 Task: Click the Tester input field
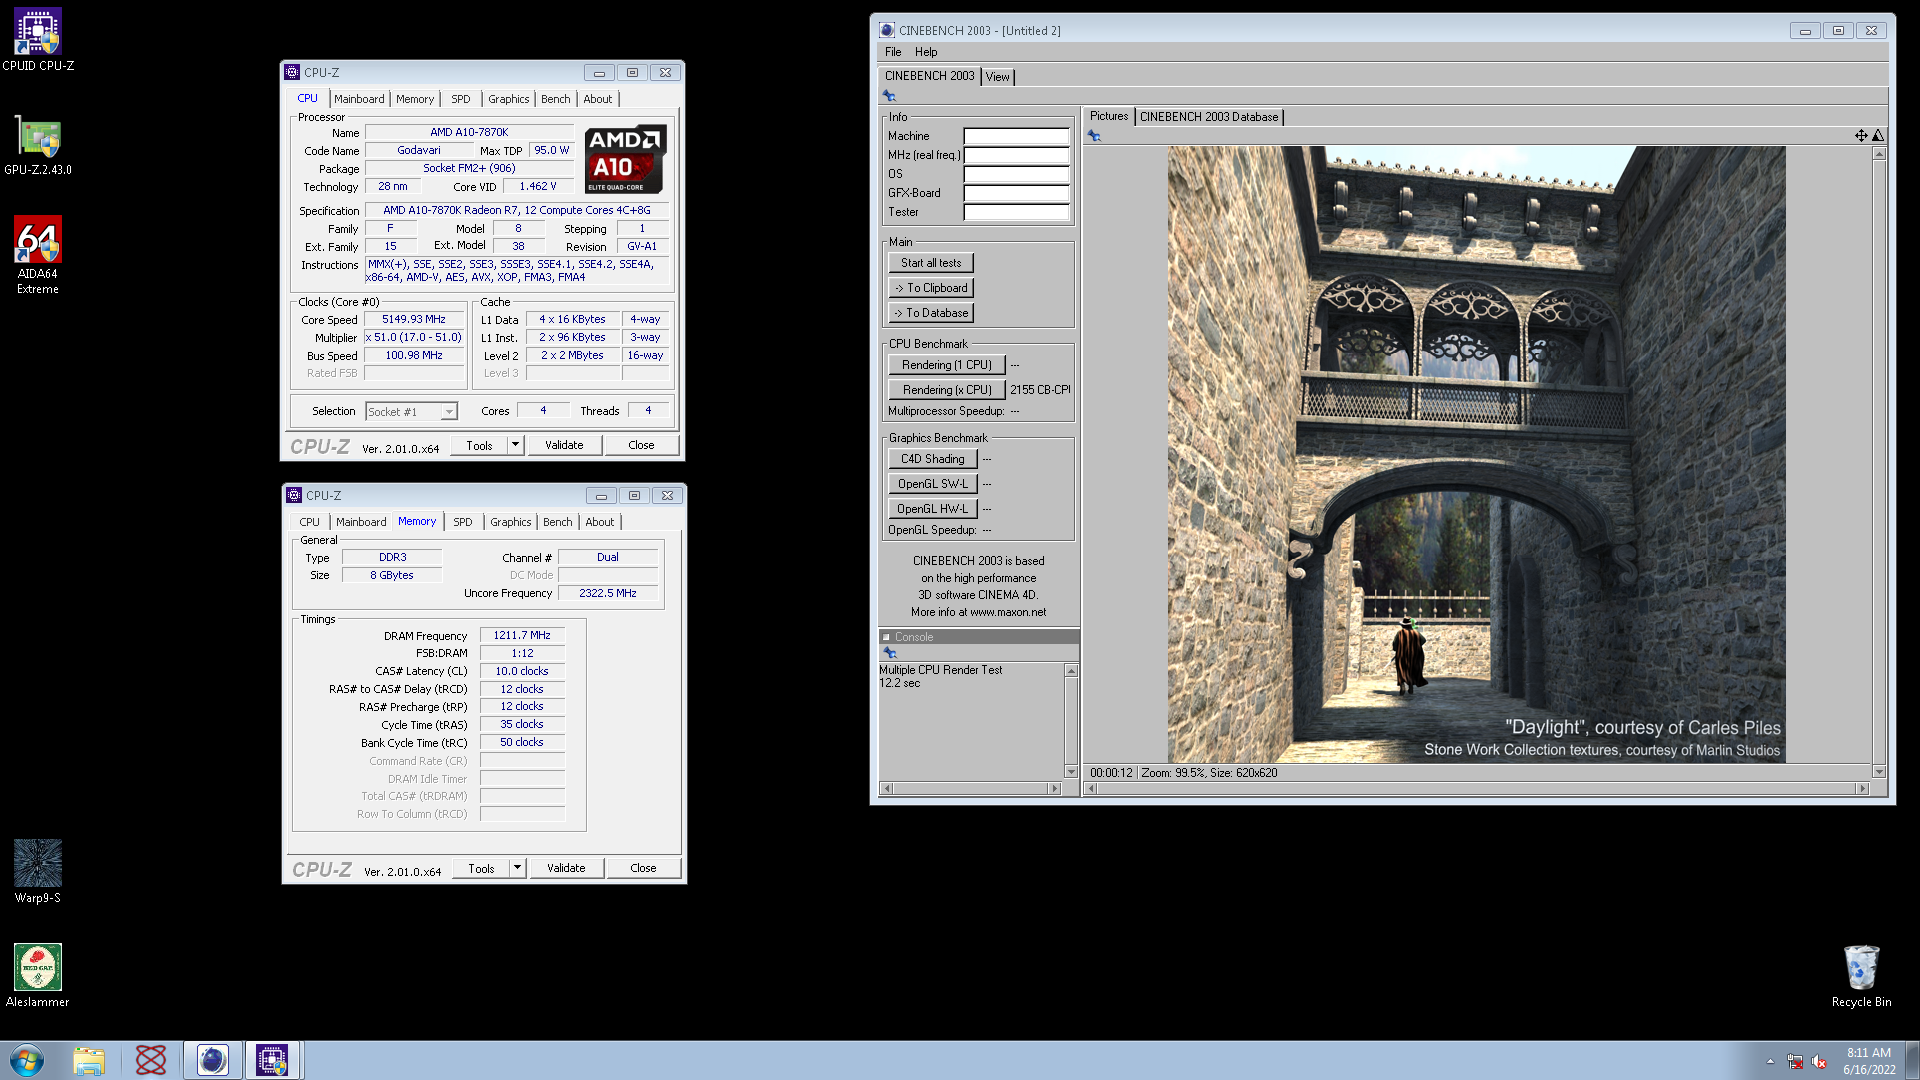point(1016,212)
